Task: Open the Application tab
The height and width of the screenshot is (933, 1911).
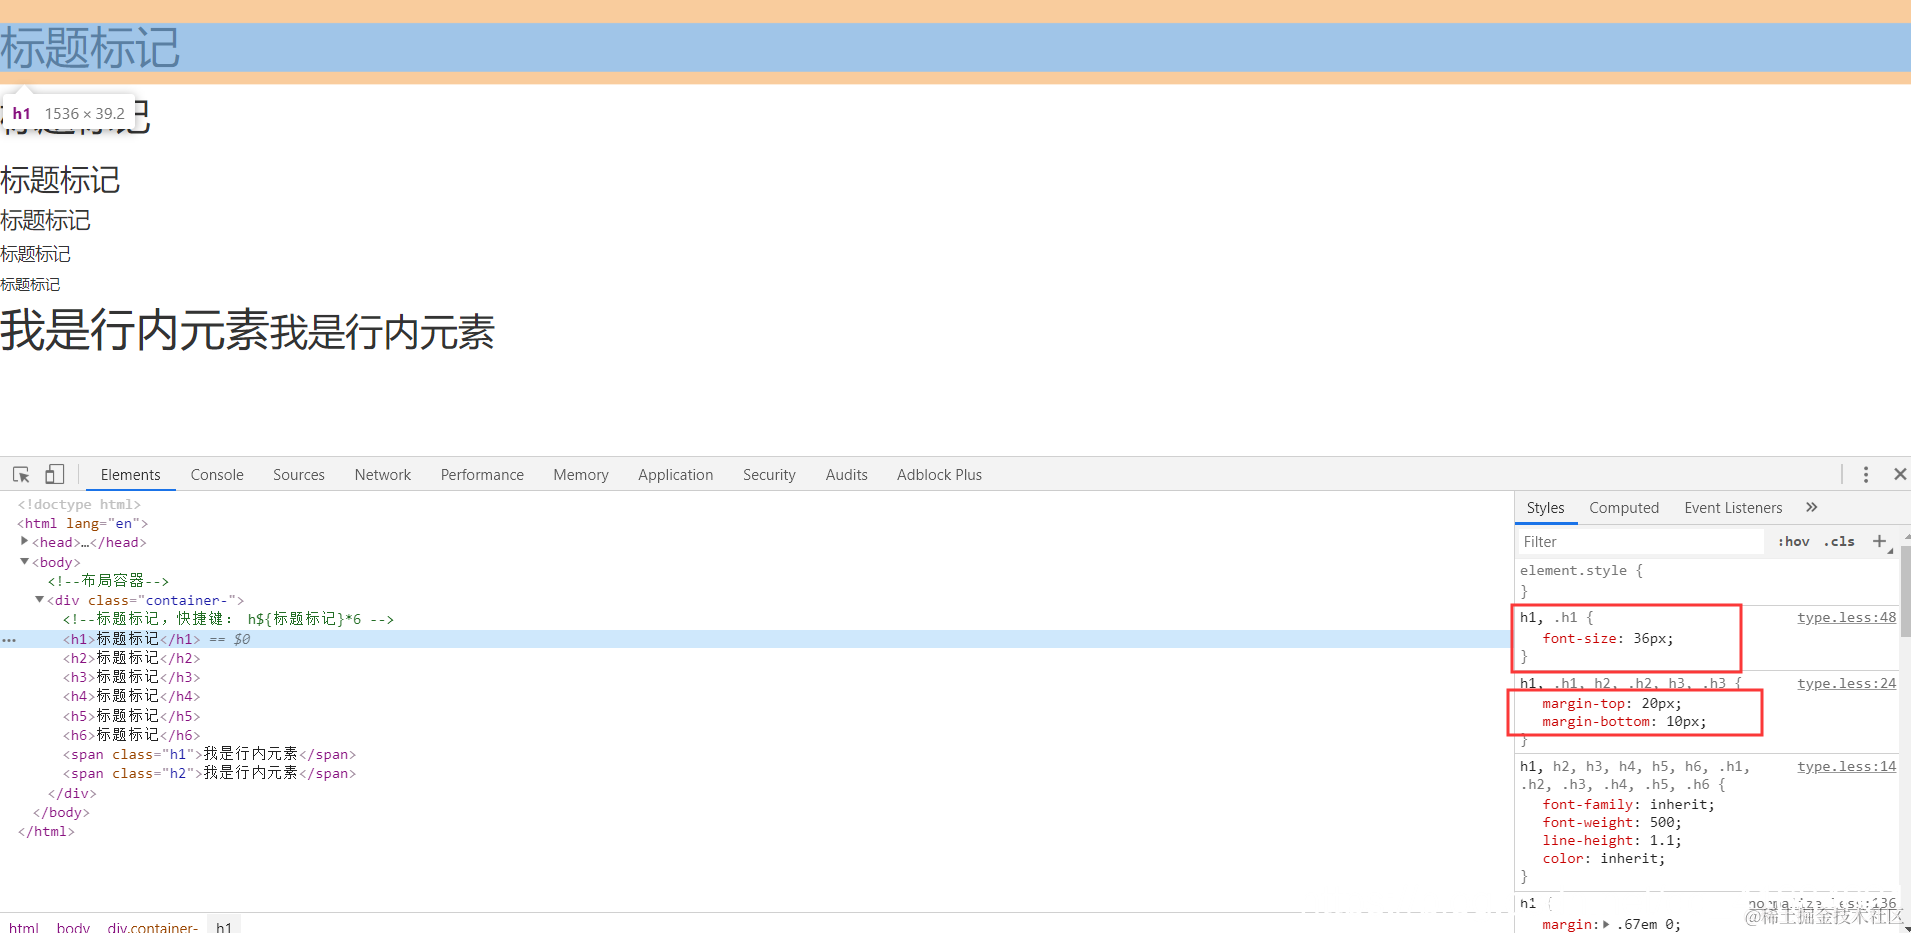Action: 676,475
